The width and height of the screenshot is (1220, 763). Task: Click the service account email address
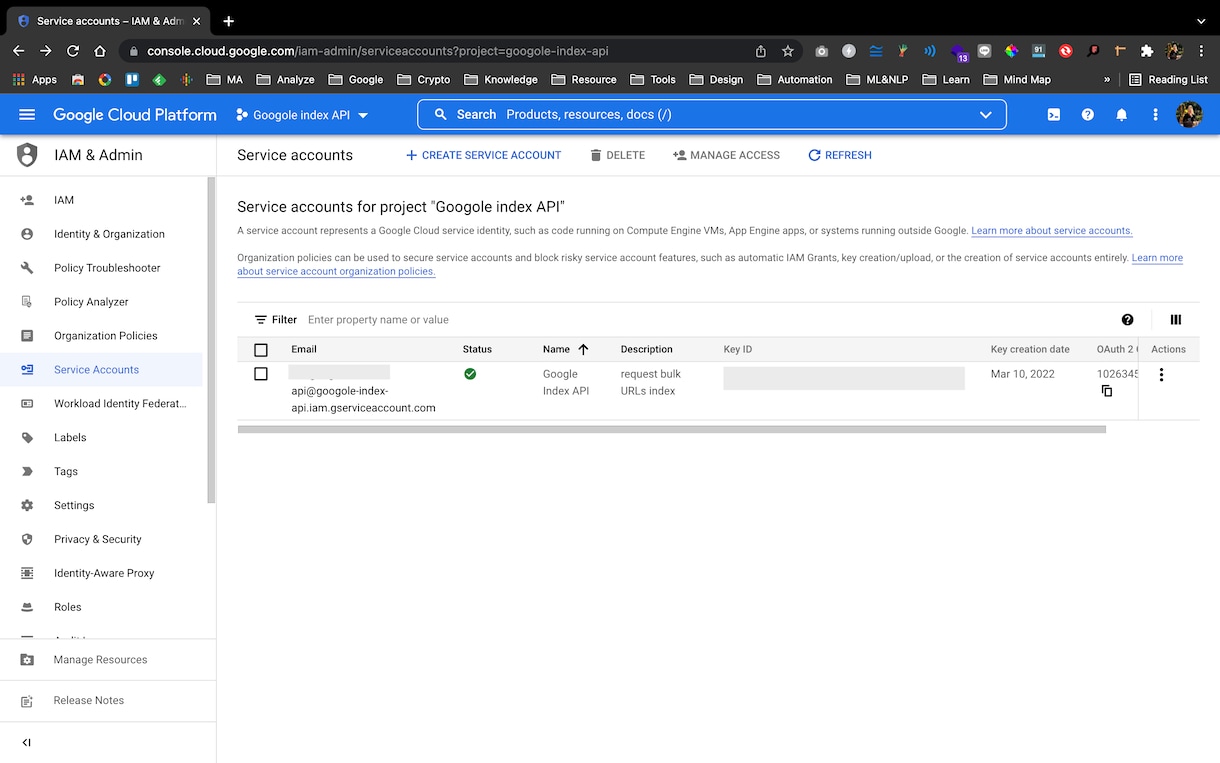363,390
